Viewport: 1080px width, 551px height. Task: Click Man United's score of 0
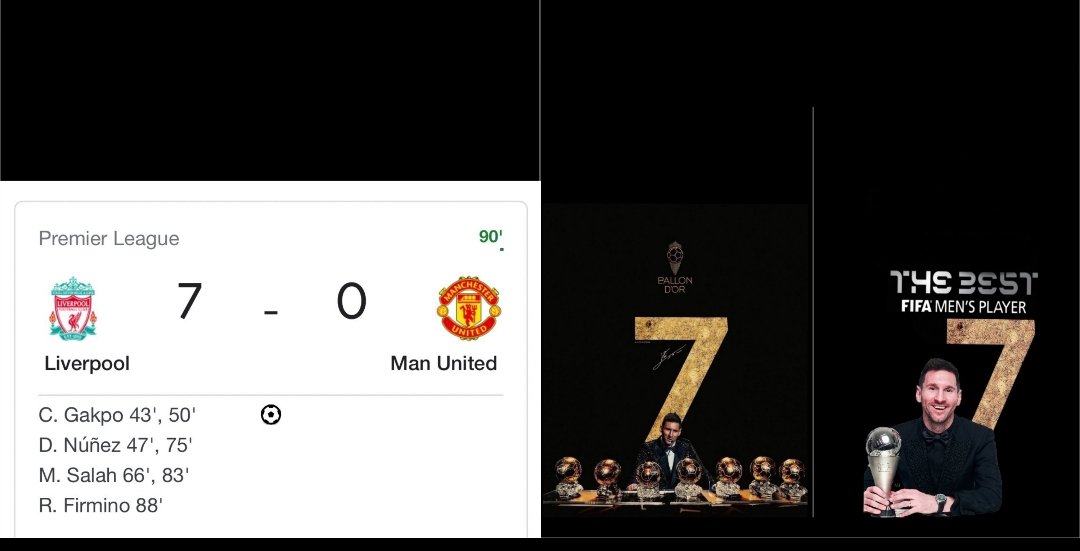tap(351, 301)
